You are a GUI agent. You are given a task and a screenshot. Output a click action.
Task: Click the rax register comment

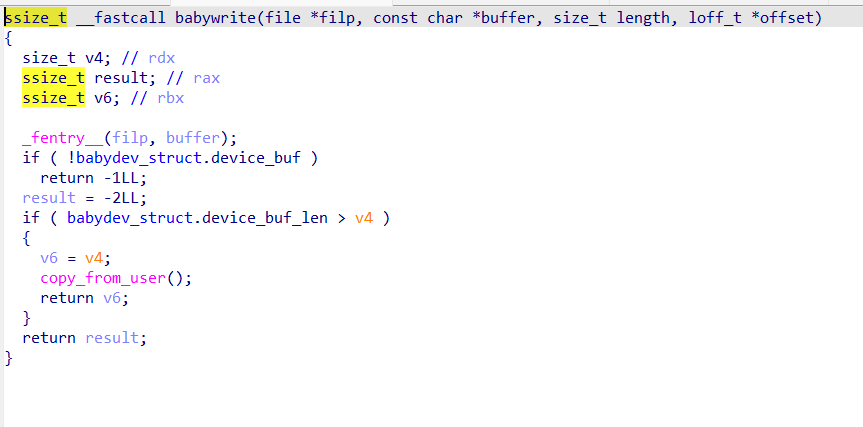(x=193, y=78)
